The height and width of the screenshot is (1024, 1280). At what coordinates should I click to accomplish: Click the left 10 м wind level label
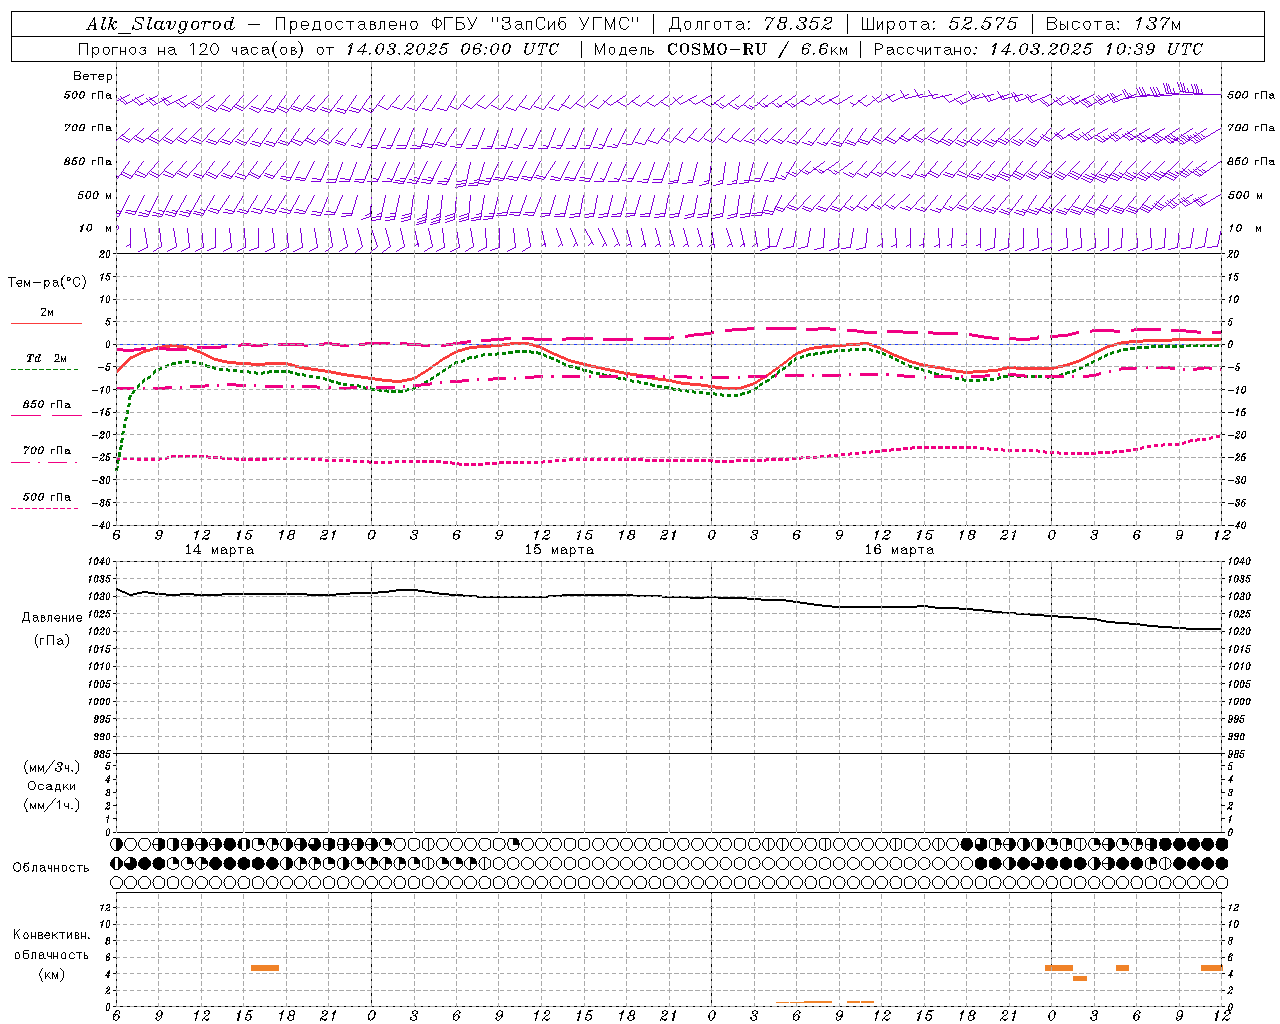(x=95, y=228)
